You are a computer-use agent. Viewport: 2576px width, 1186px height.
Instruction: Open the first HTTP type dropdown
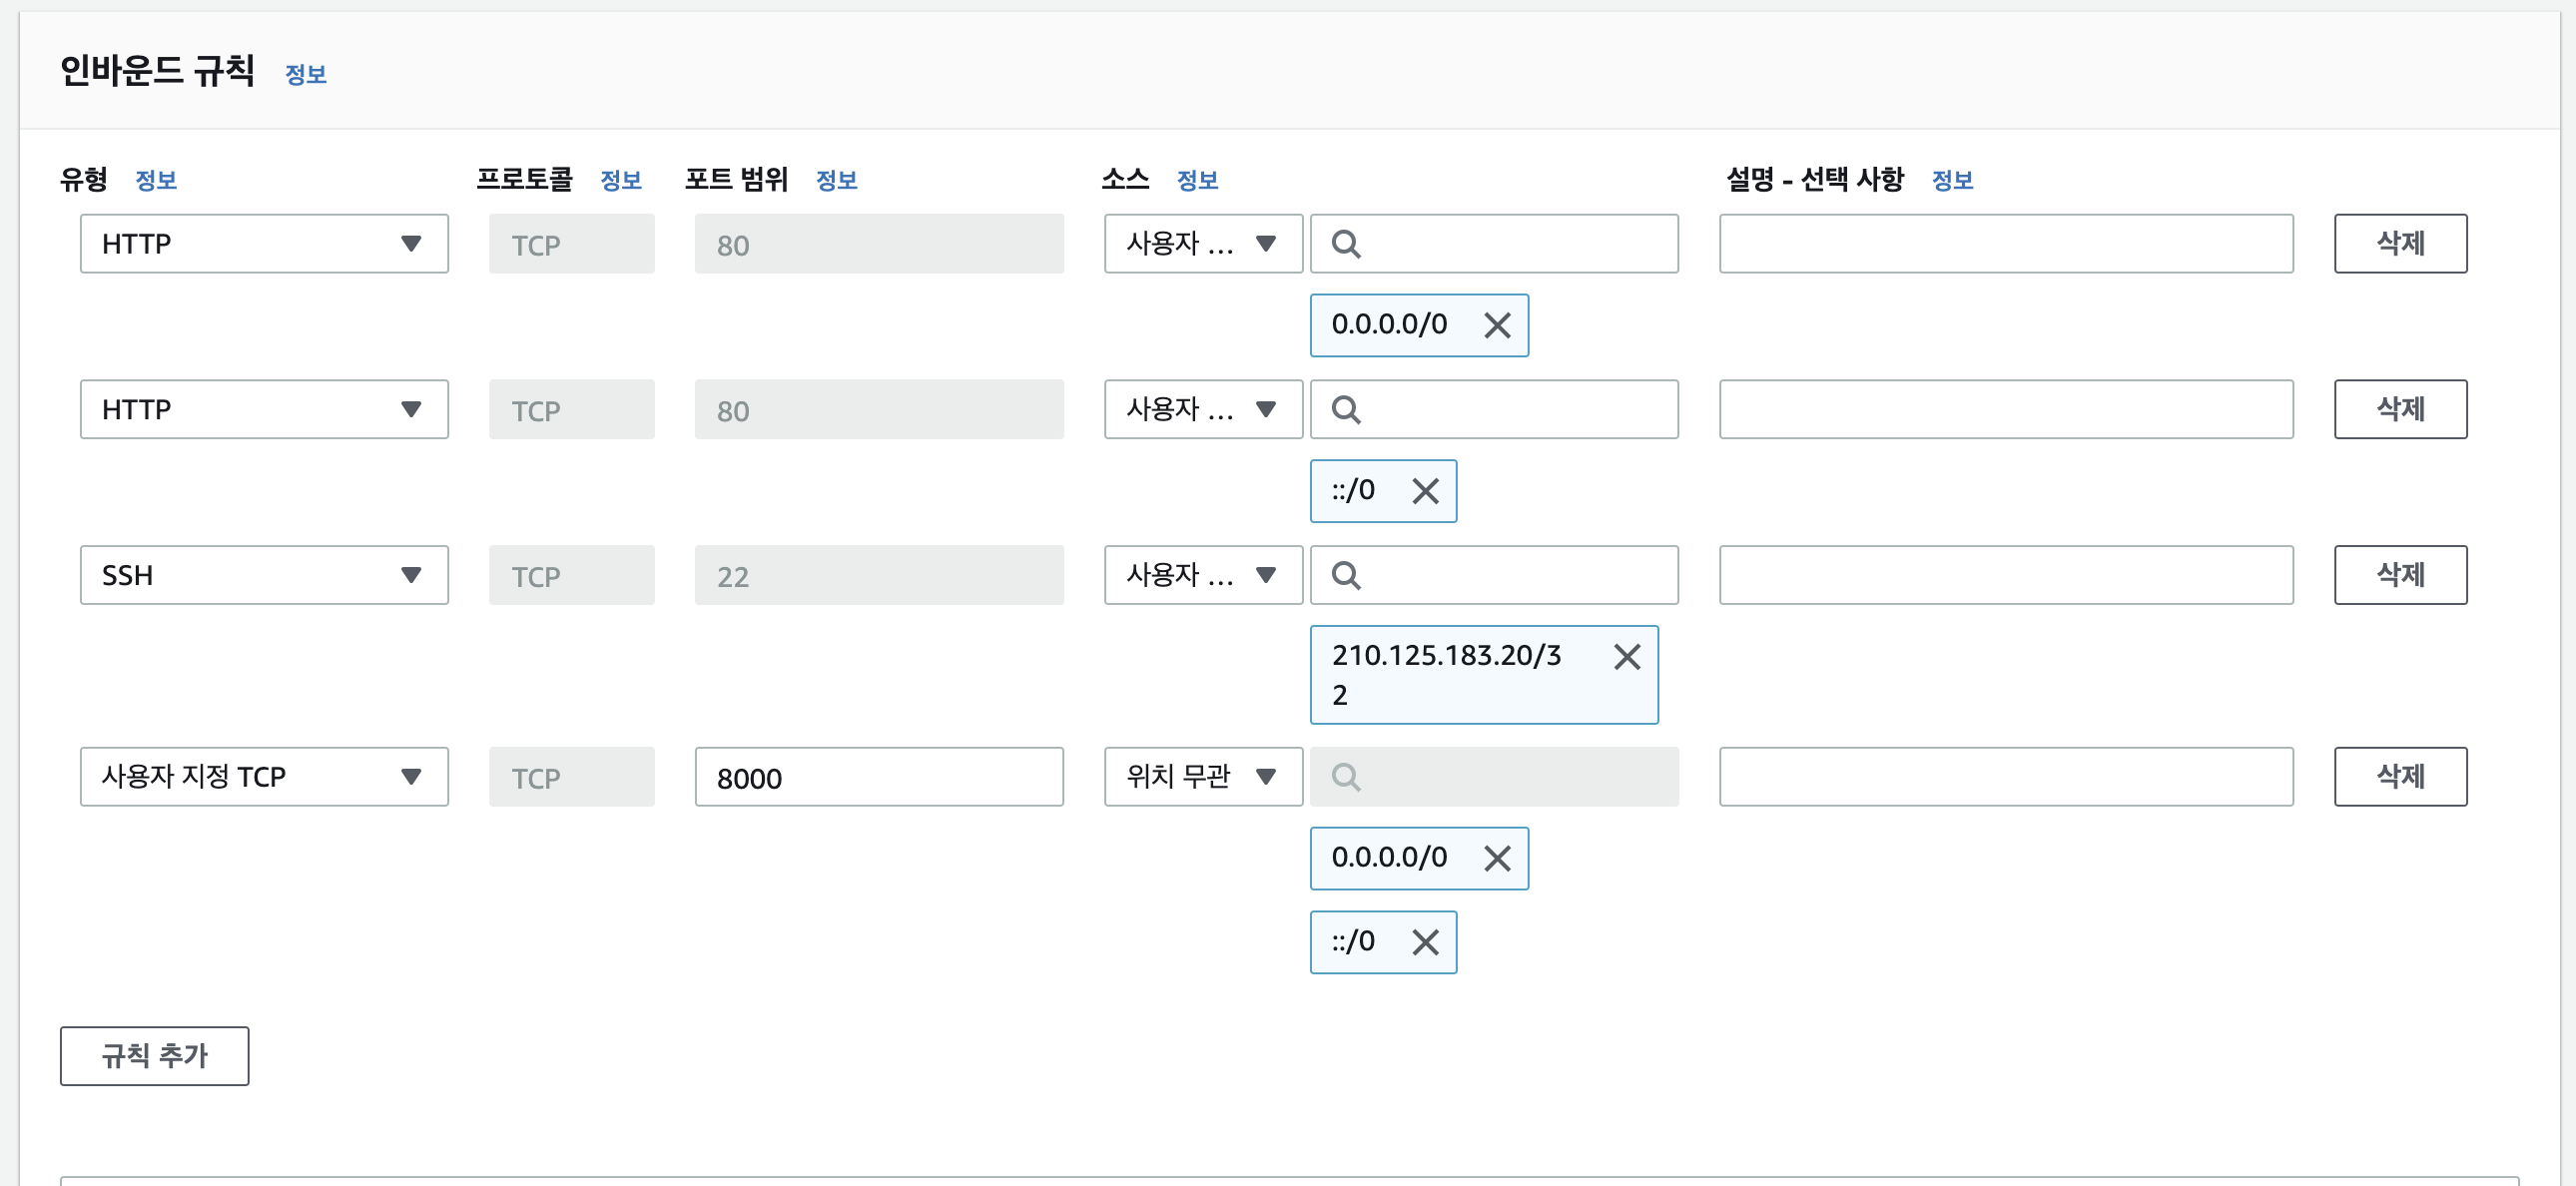click(264, 243)
